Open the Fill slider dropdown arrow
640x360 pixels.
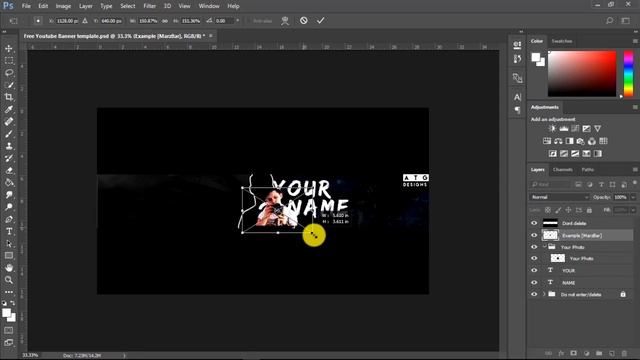(633, 210)
